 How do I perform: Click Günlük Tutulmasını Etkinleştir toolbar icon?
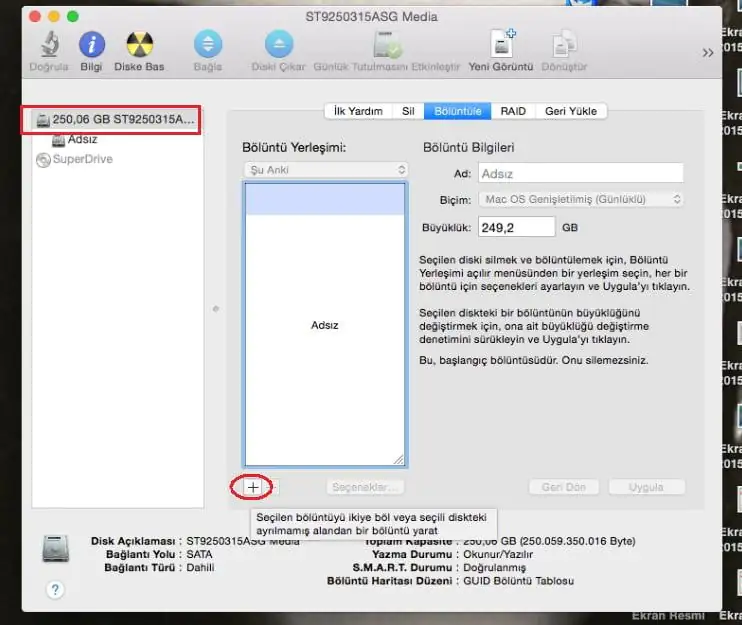tap(387, 44)
